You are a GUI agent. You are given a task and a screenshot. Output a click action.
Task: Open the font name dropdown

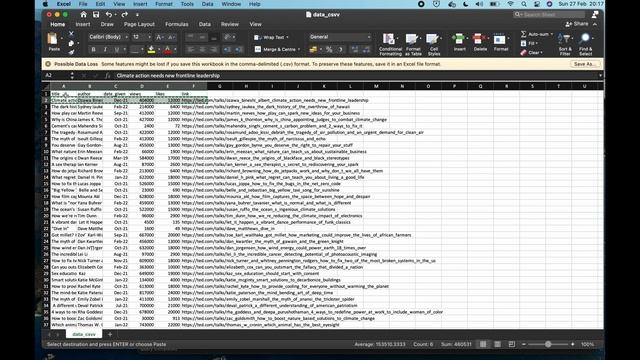(127, 37)
